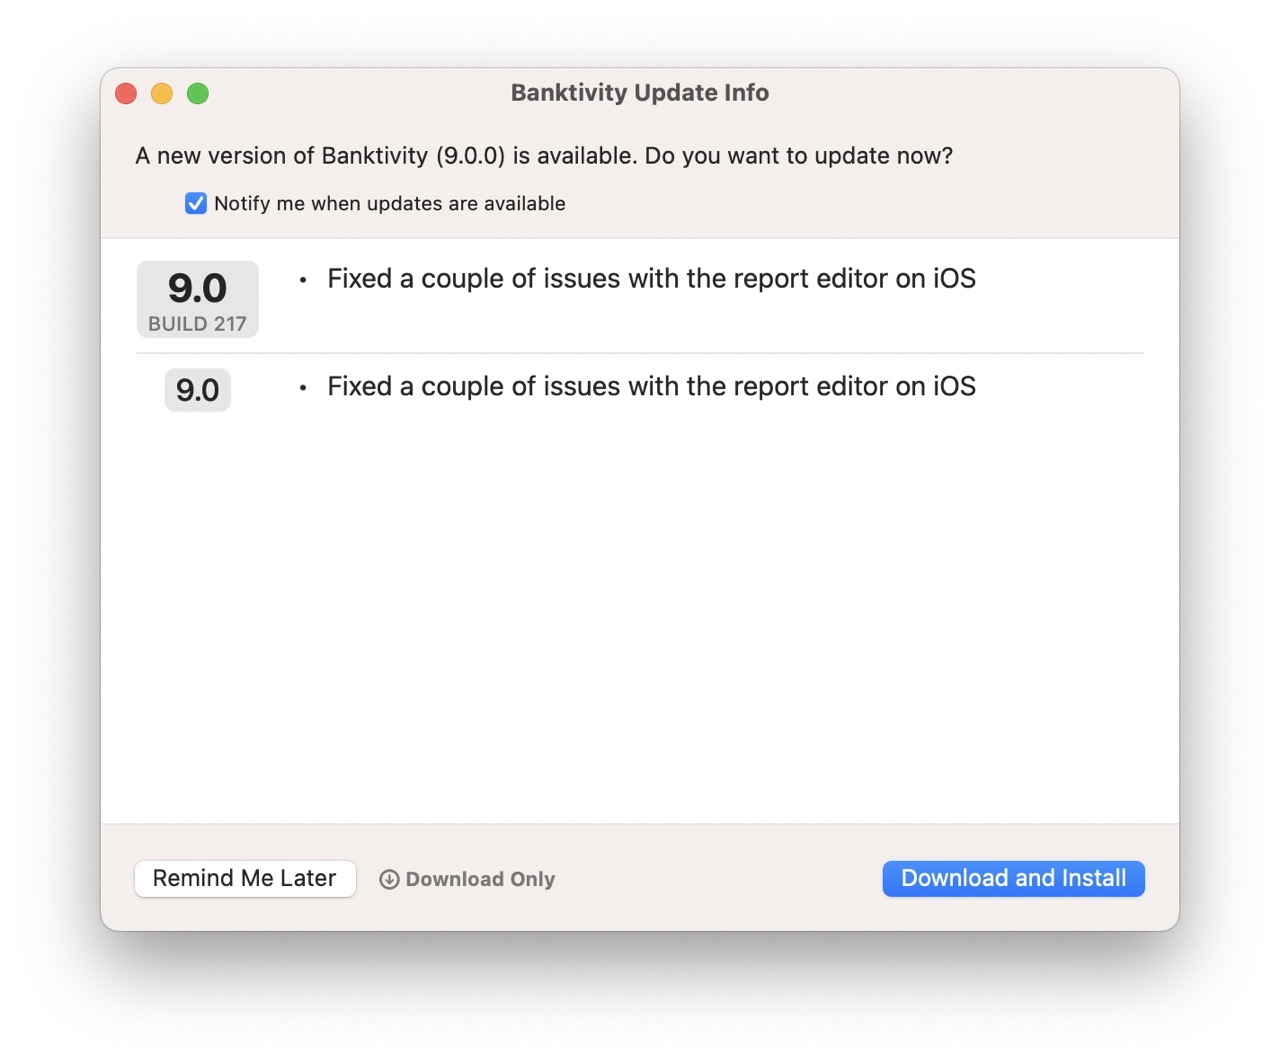Click the Banktivity Update Info title bar

pyautogui.click(x=639, y=93)
